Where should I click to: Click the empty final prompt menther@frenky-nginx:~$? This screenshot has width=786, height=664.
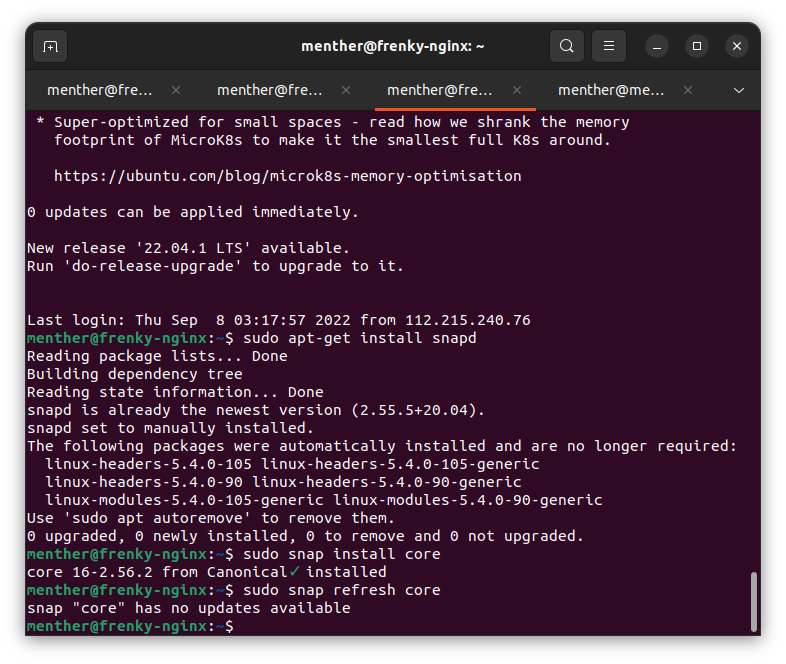coord(130,626)
